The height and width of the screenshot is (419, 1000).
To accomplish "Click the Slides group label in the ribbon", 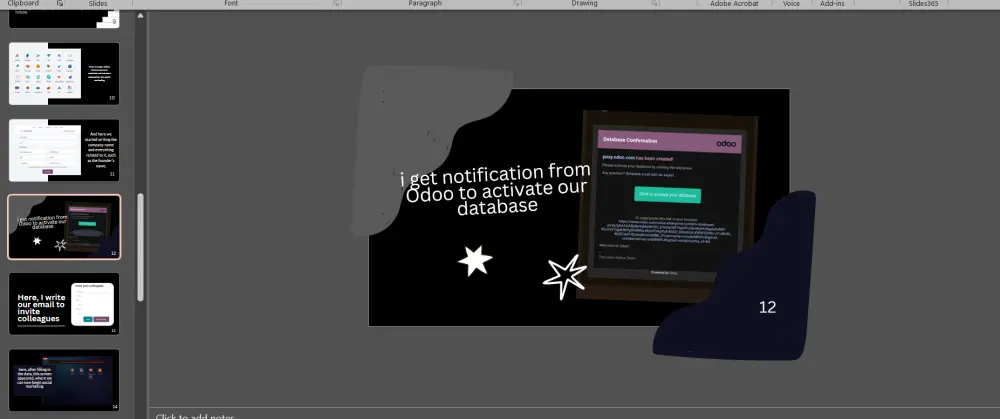I will tap(98, 4).
